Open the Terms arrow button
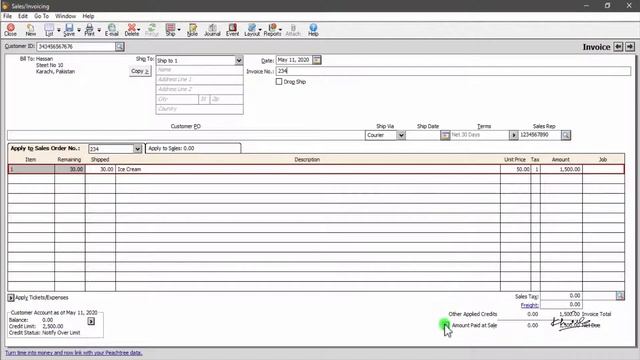 pos(513,135)
